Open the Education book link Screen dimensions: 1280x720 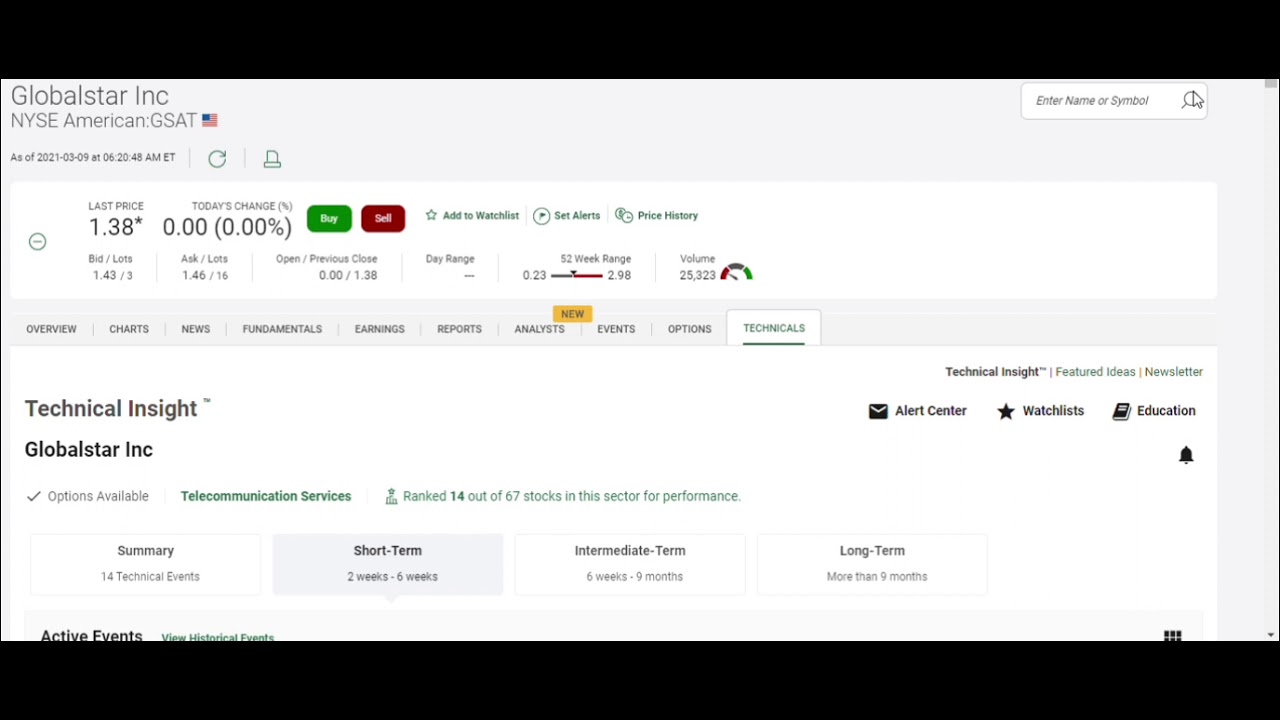(x=1154, y=411)
